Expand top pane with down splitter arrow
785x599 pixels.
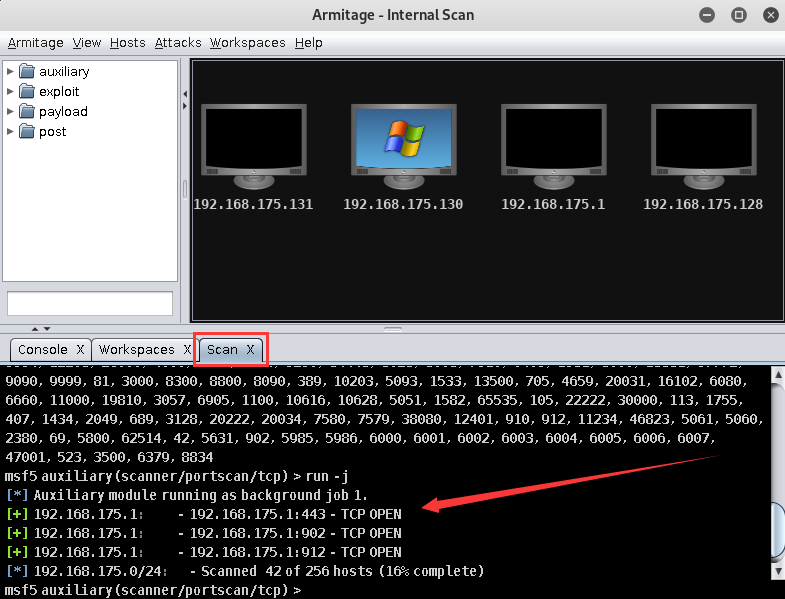(47, 329)
